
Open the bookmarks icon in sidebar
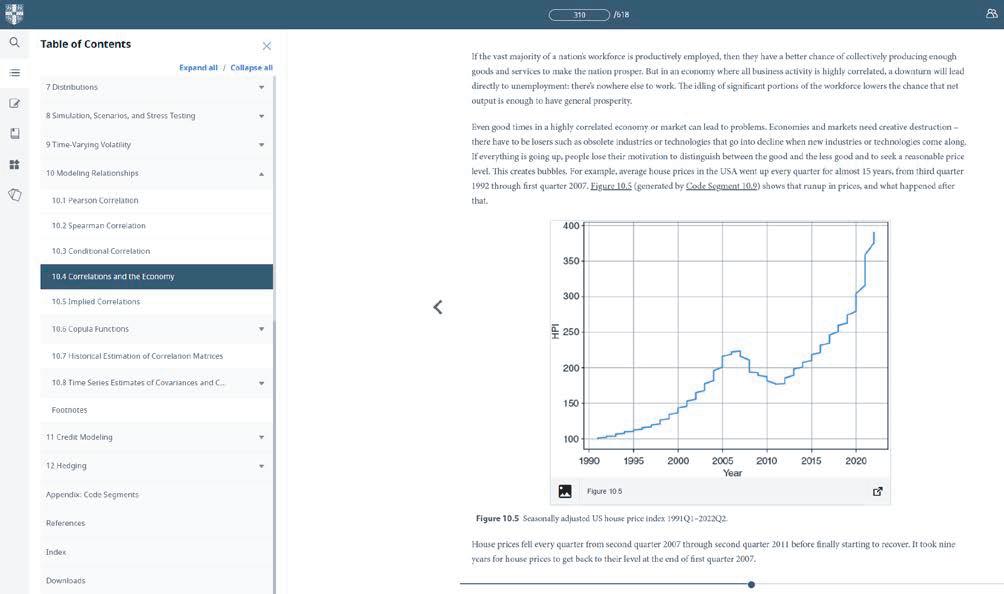coord(14,133)
